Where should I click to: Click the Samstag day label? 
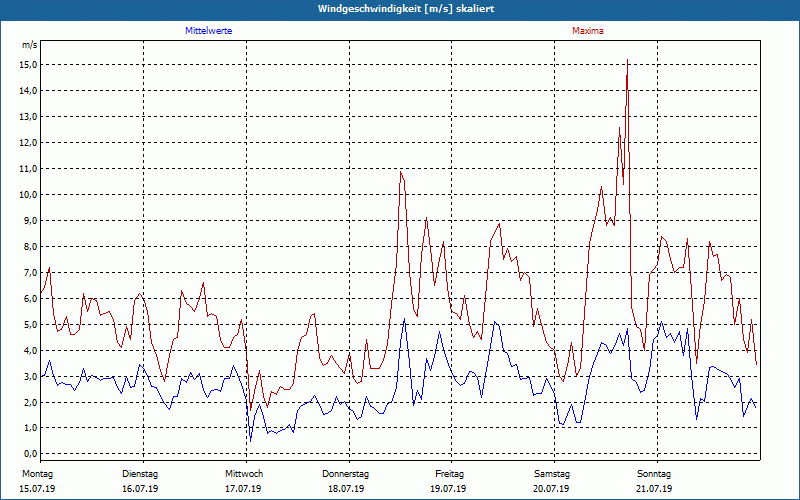click(x=552, y=474)
